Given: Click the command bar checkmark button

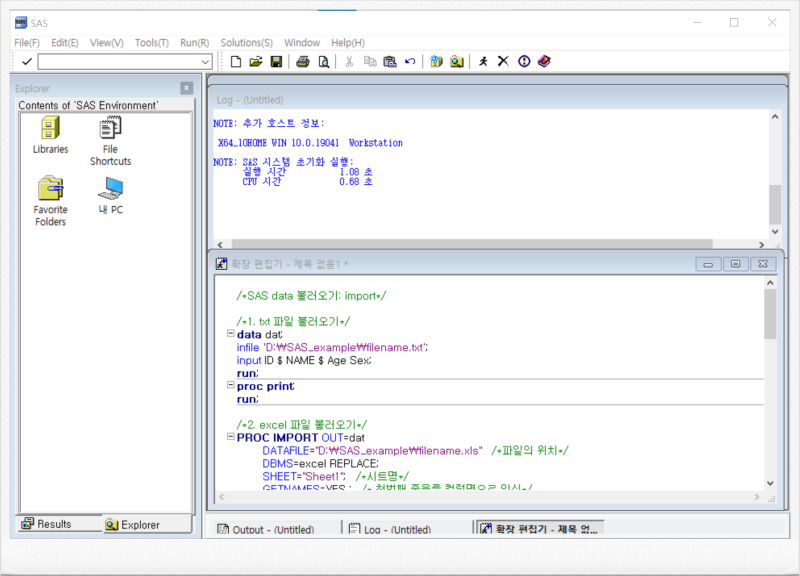Looking at the screenshot, I should pos(25,61).
